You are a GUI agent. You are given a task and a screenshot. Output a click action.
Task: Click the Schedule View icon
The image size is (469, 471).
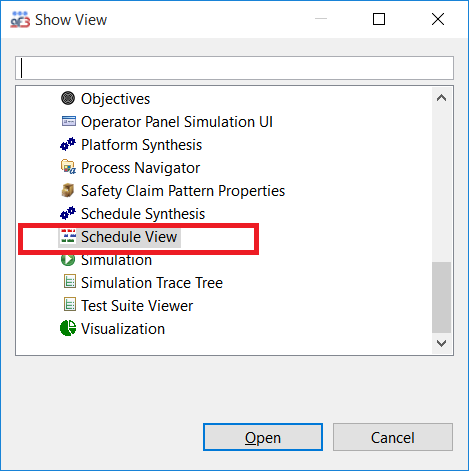(69, 236)
